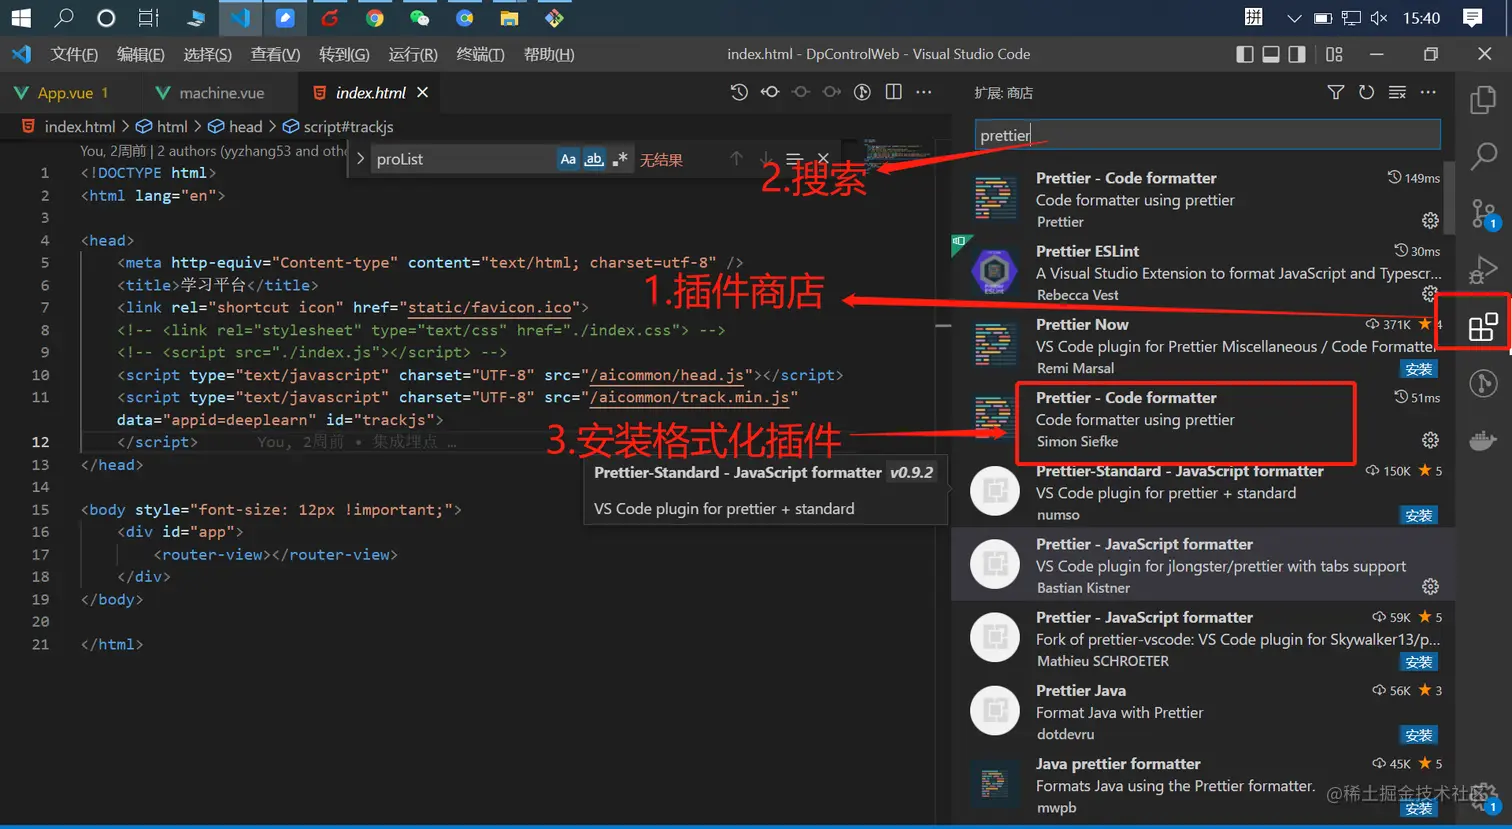This screenshot has width=1512, height=829.
Task: Follow the /aicommon/head.js link
Action: pyautogui.click(x=667, y=375)
